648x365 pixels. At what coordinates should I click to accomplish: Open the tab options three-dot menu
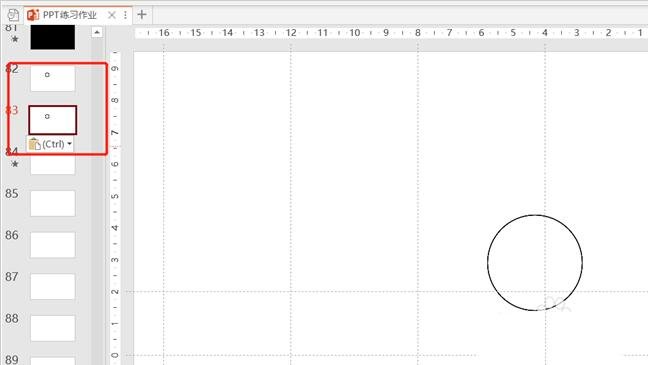125,15
